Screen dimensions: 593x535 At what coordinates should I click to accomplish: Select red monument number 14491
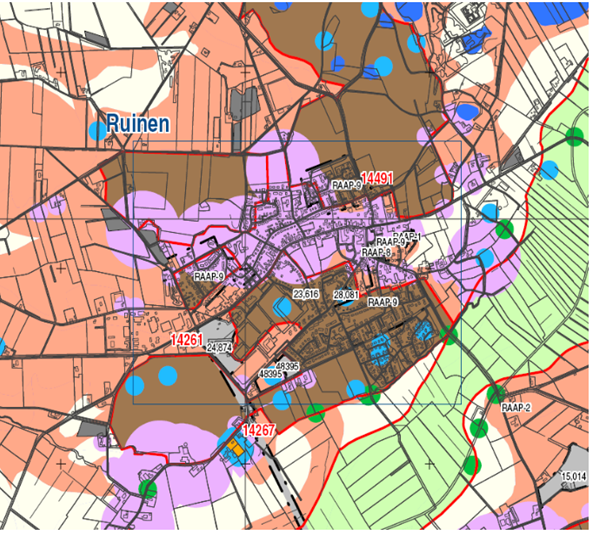click(x=377, y=178)
